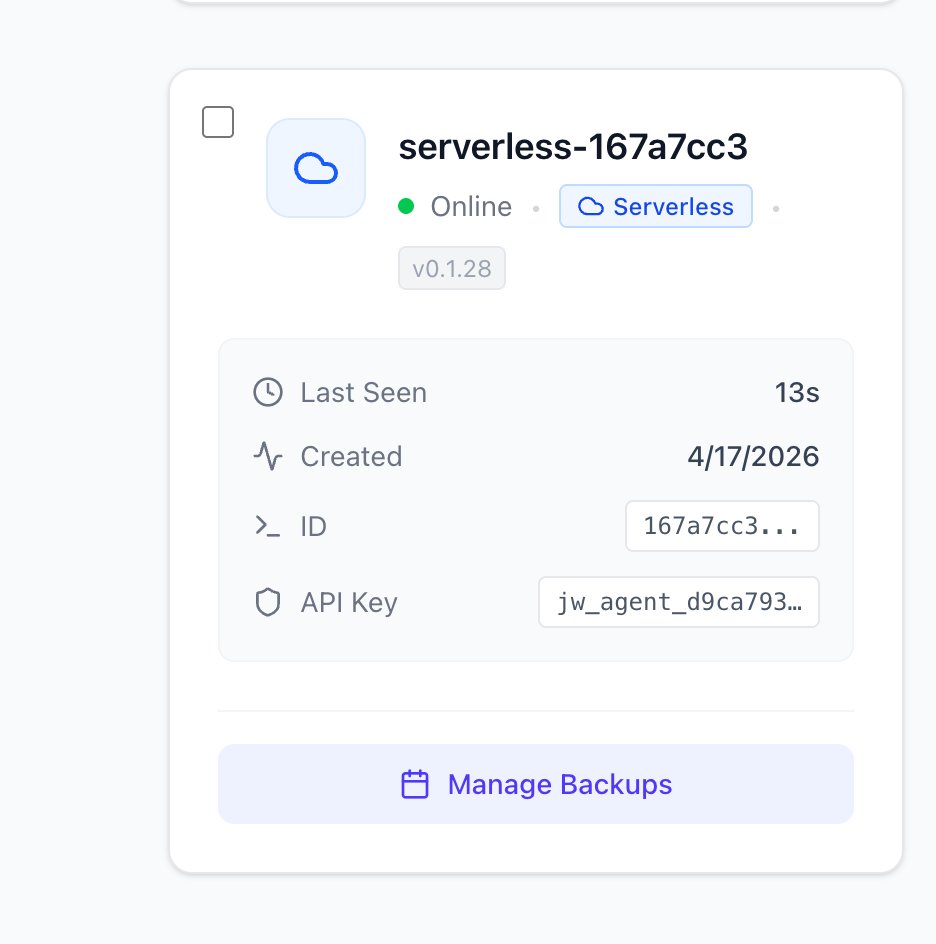Click the large cloud agent icon

[x=316, y=168]
